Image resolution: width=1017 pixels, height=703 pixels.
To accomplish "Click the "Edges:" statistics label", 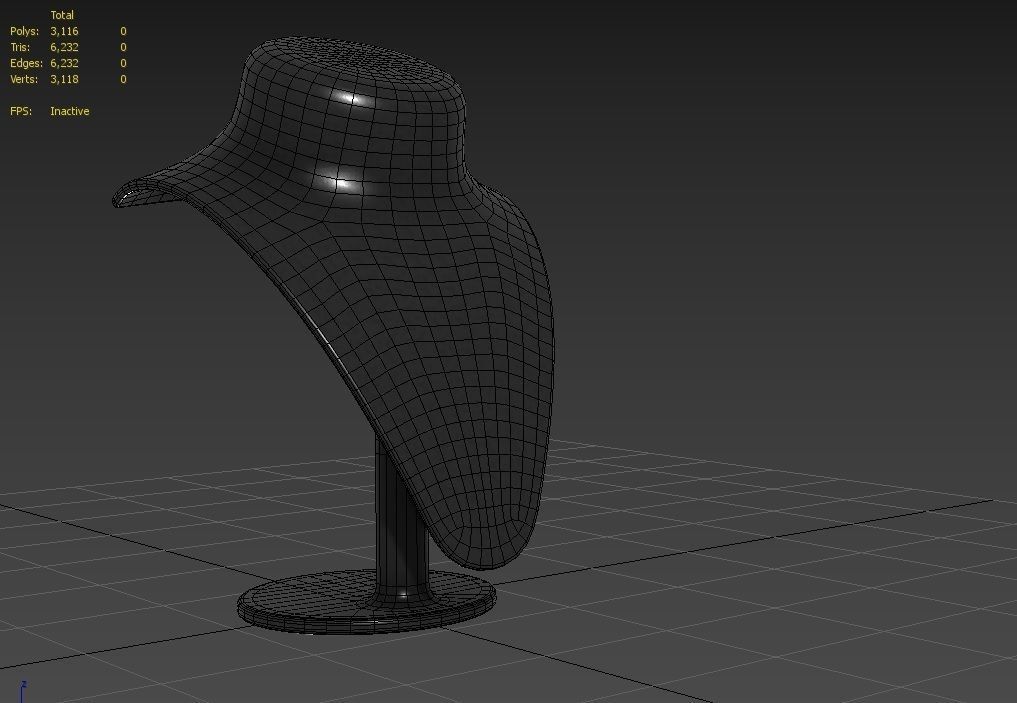I will [27, 63].
